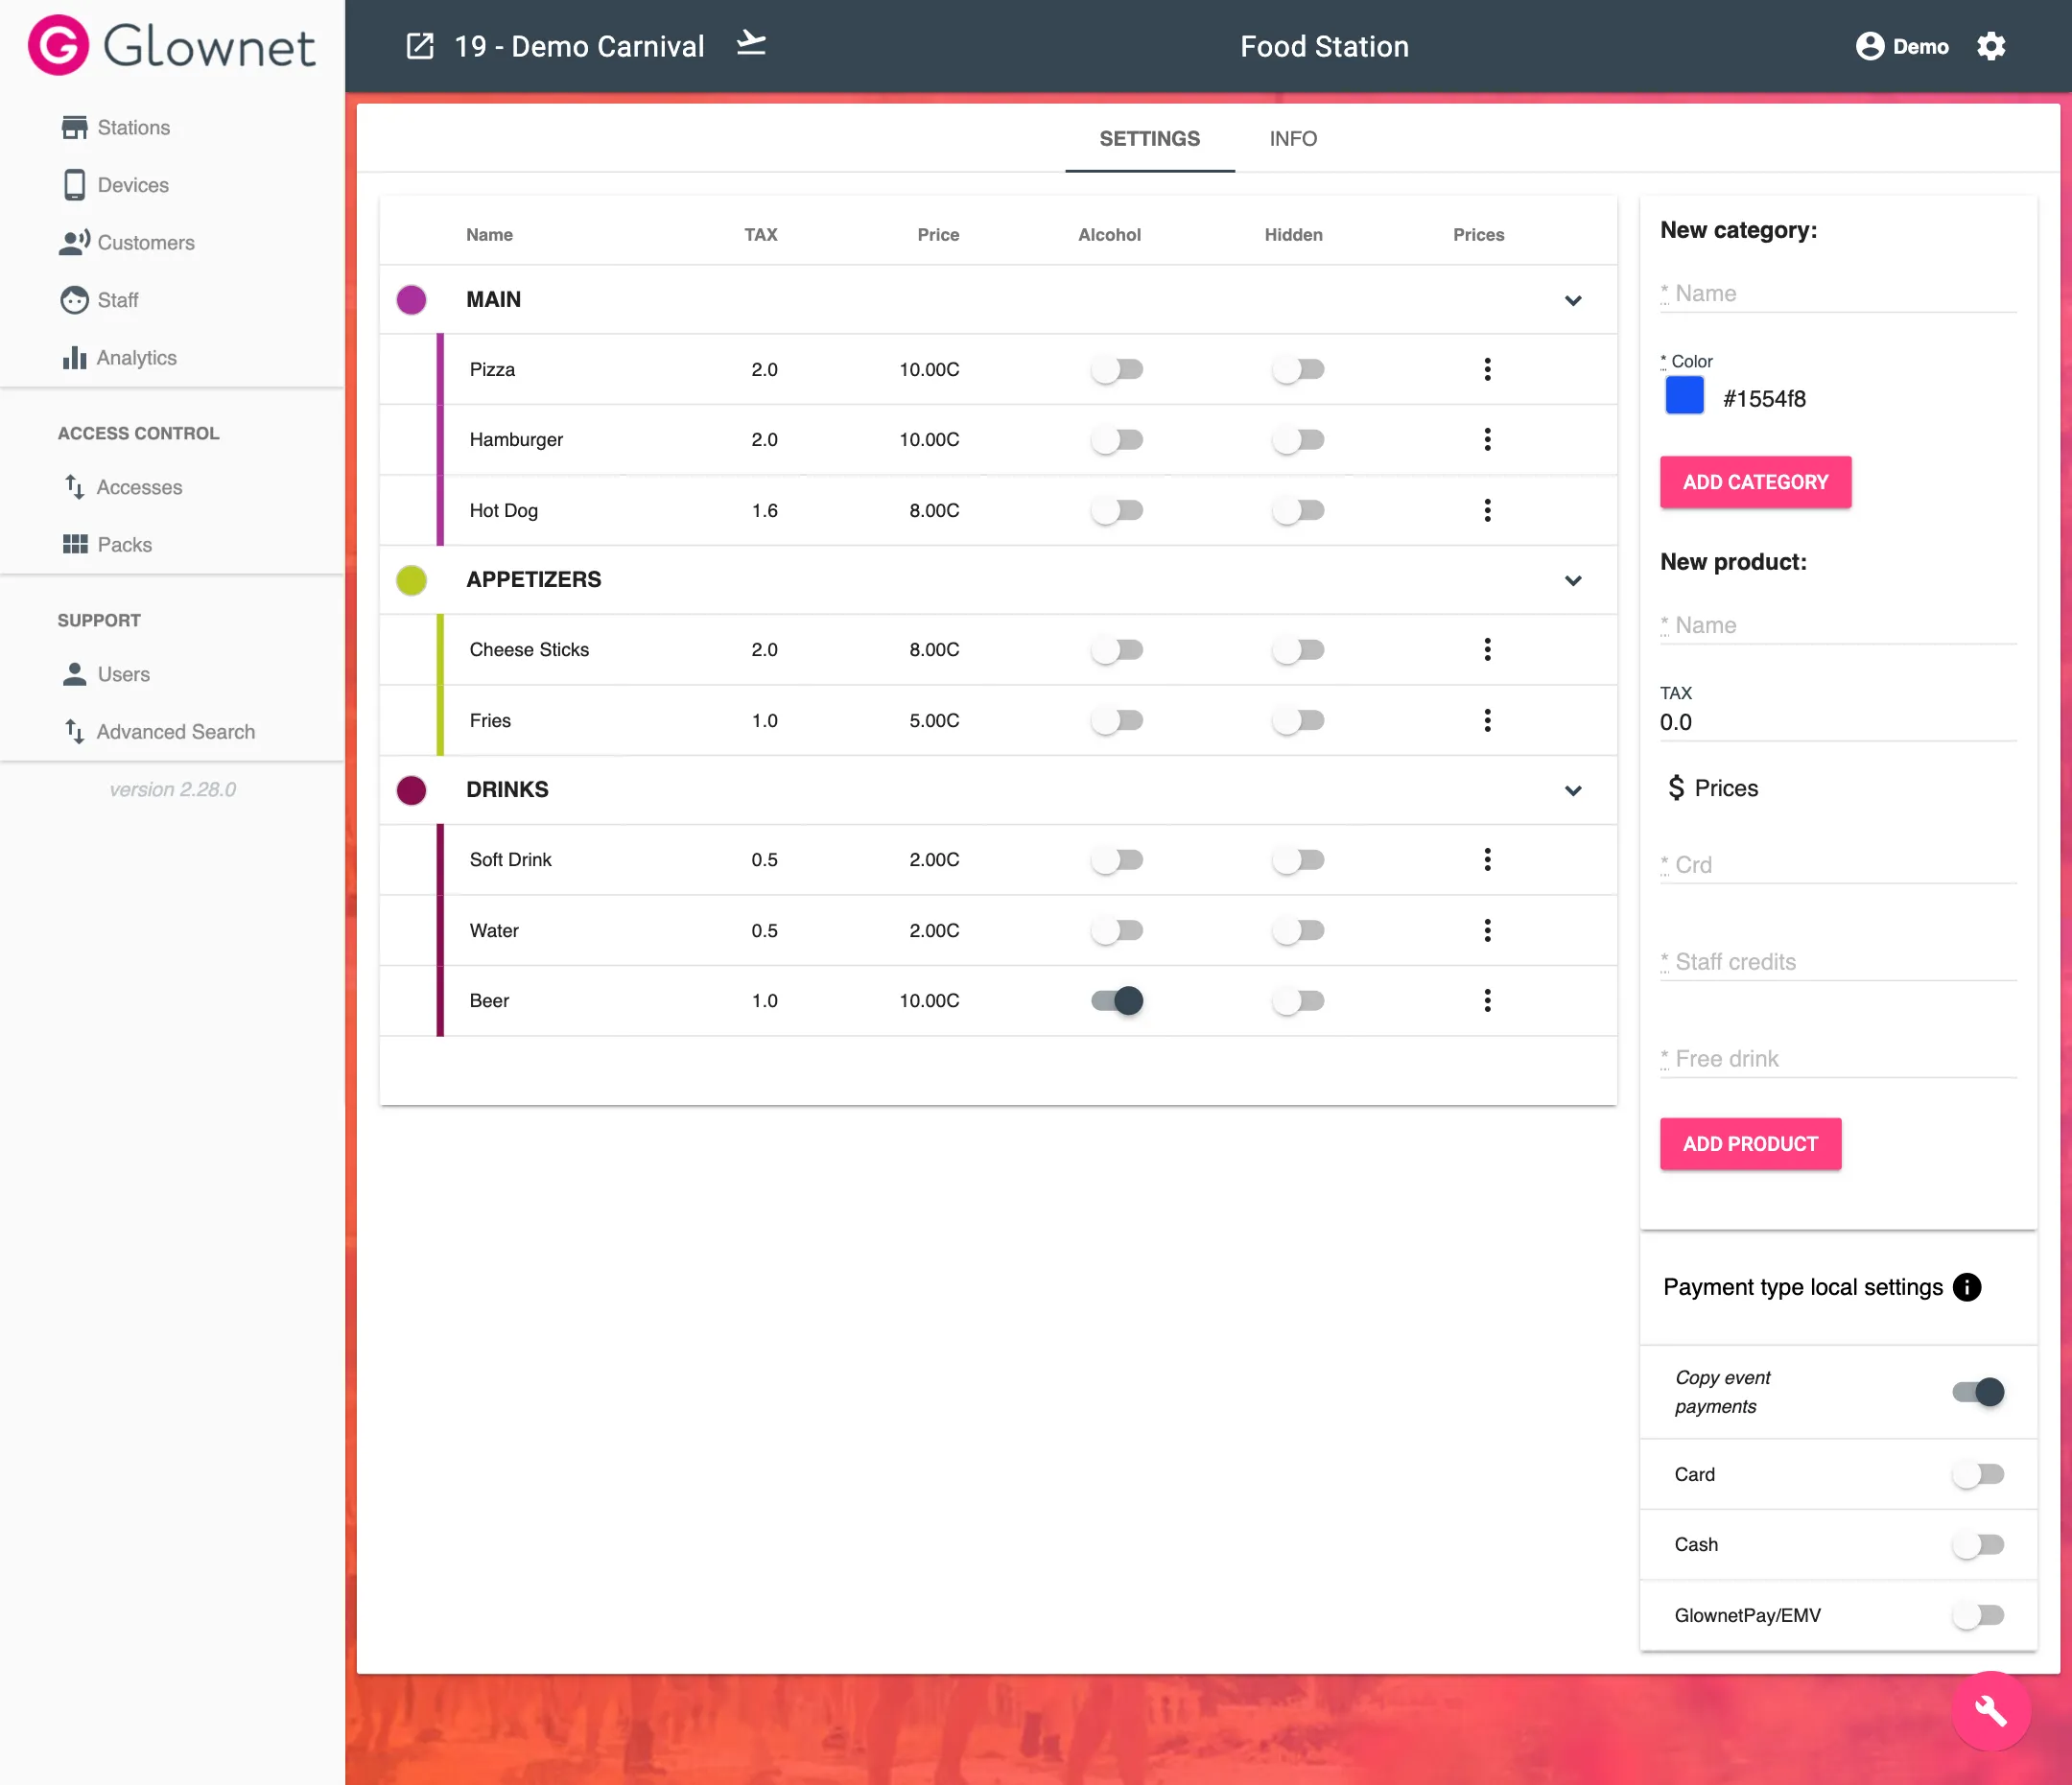Open Hot Dog row three-dot menu
This screenshot has height=1785, width=2072.
click(x=1487, y=510)
